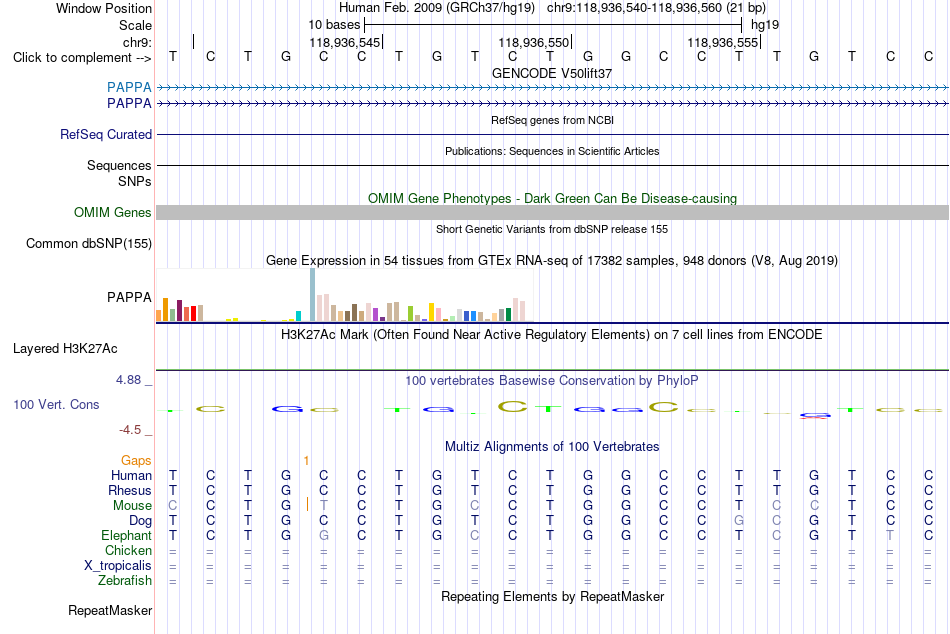Click the gray OMIM Genes bar
The width and height of the screenshot is (950, 634).
(552, 212)
